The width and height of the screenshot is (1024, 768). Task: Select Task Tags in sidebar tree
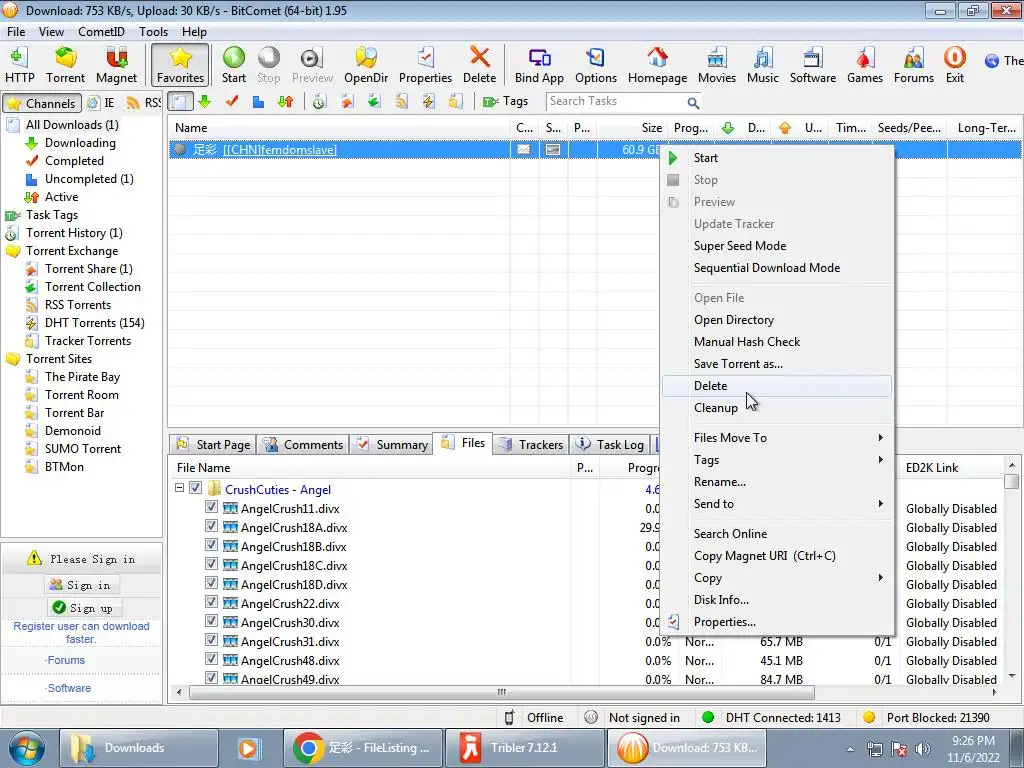pyautogui.click(x=52, y=215)
